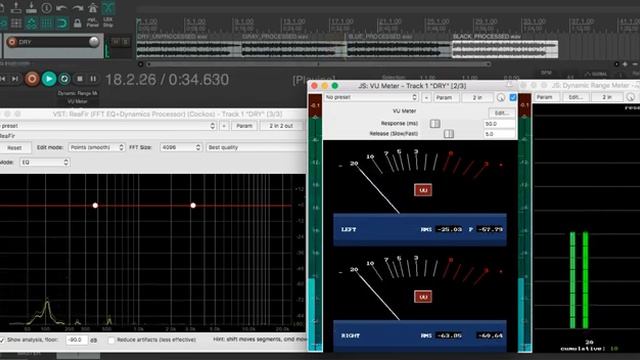Image resolution: width=640 pixels, height=360 pixels.
Task: Open the ReaFir preset dropdown
Action: [x=108, y=126]
